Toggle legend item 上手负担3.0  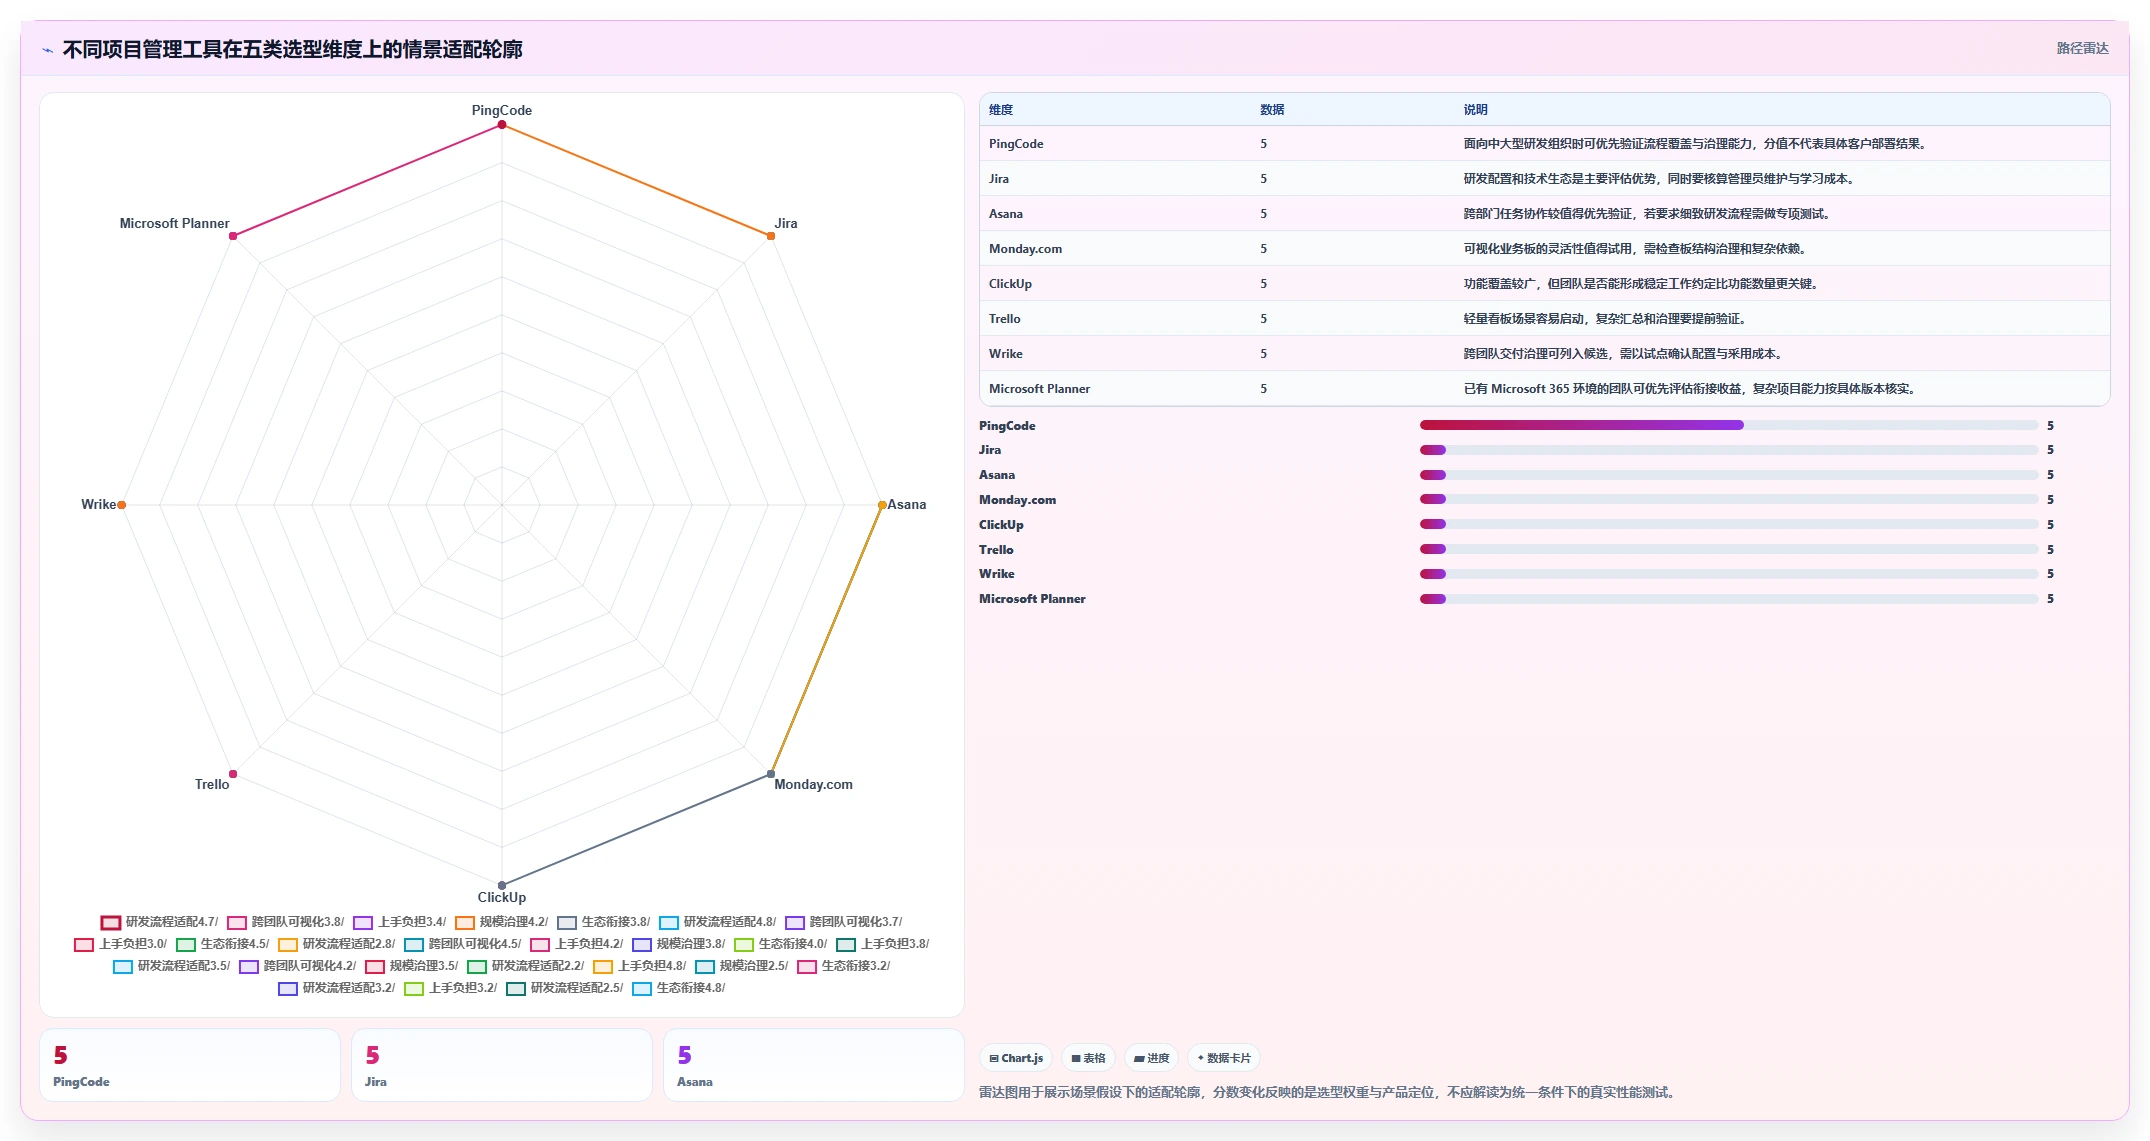[x=120, y=944]
